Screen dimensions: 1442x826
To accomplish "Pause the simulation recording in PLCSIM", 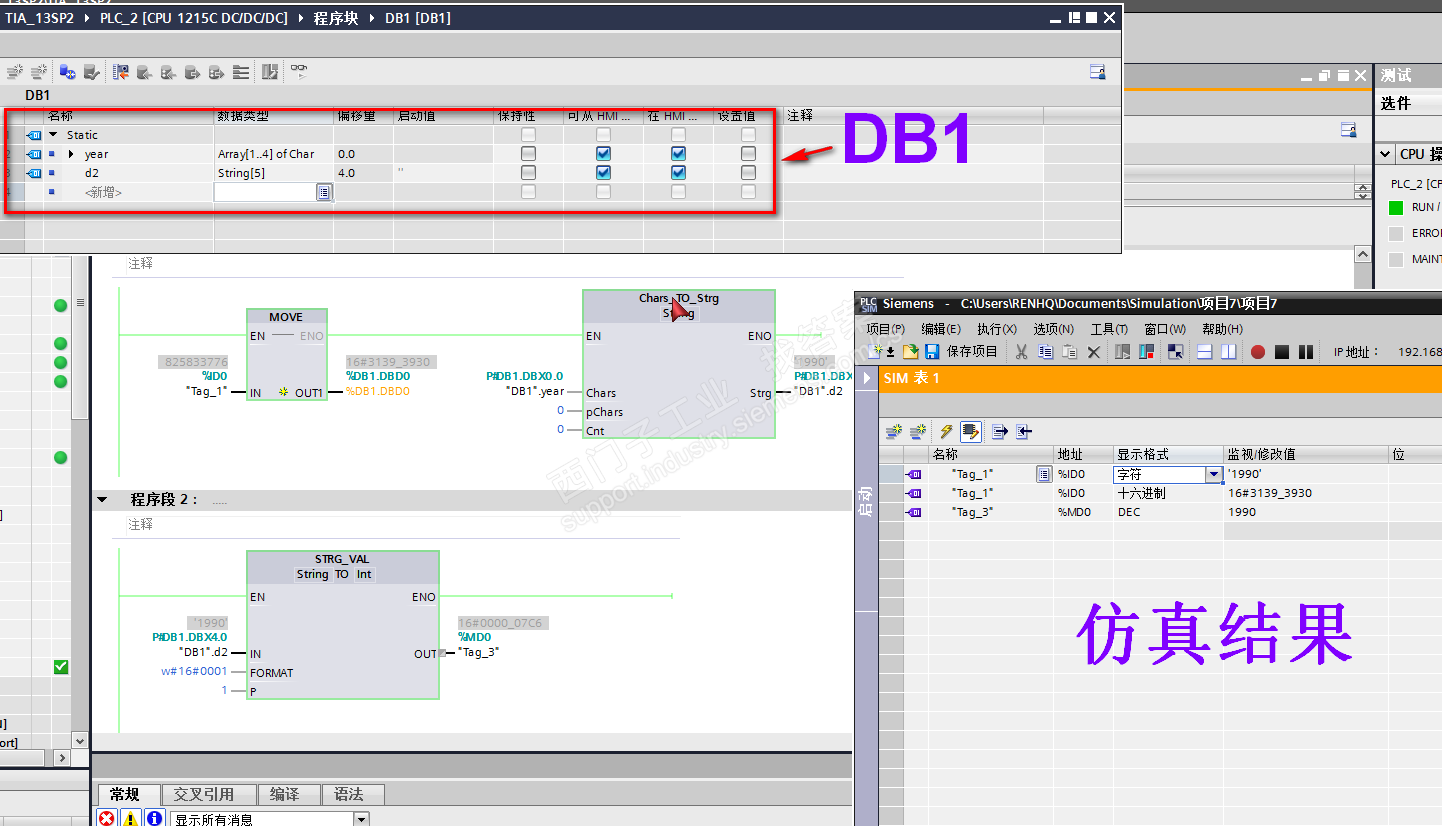I will point(1305,352).
